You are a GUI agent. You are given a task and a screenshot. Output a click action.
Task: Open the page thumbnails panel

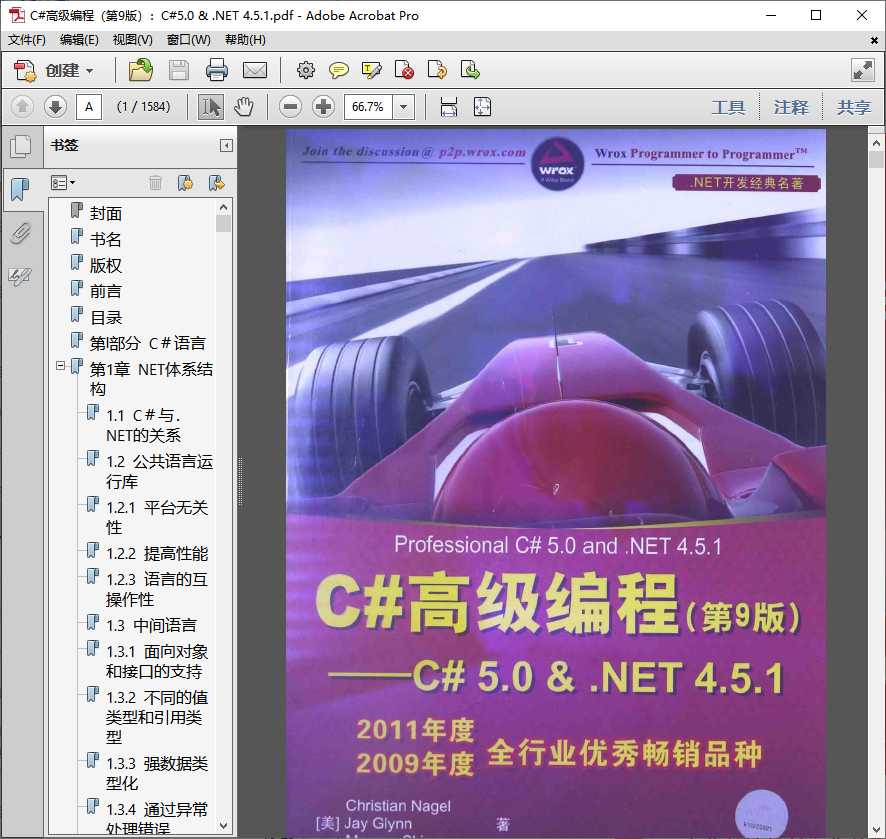(22, 146)
